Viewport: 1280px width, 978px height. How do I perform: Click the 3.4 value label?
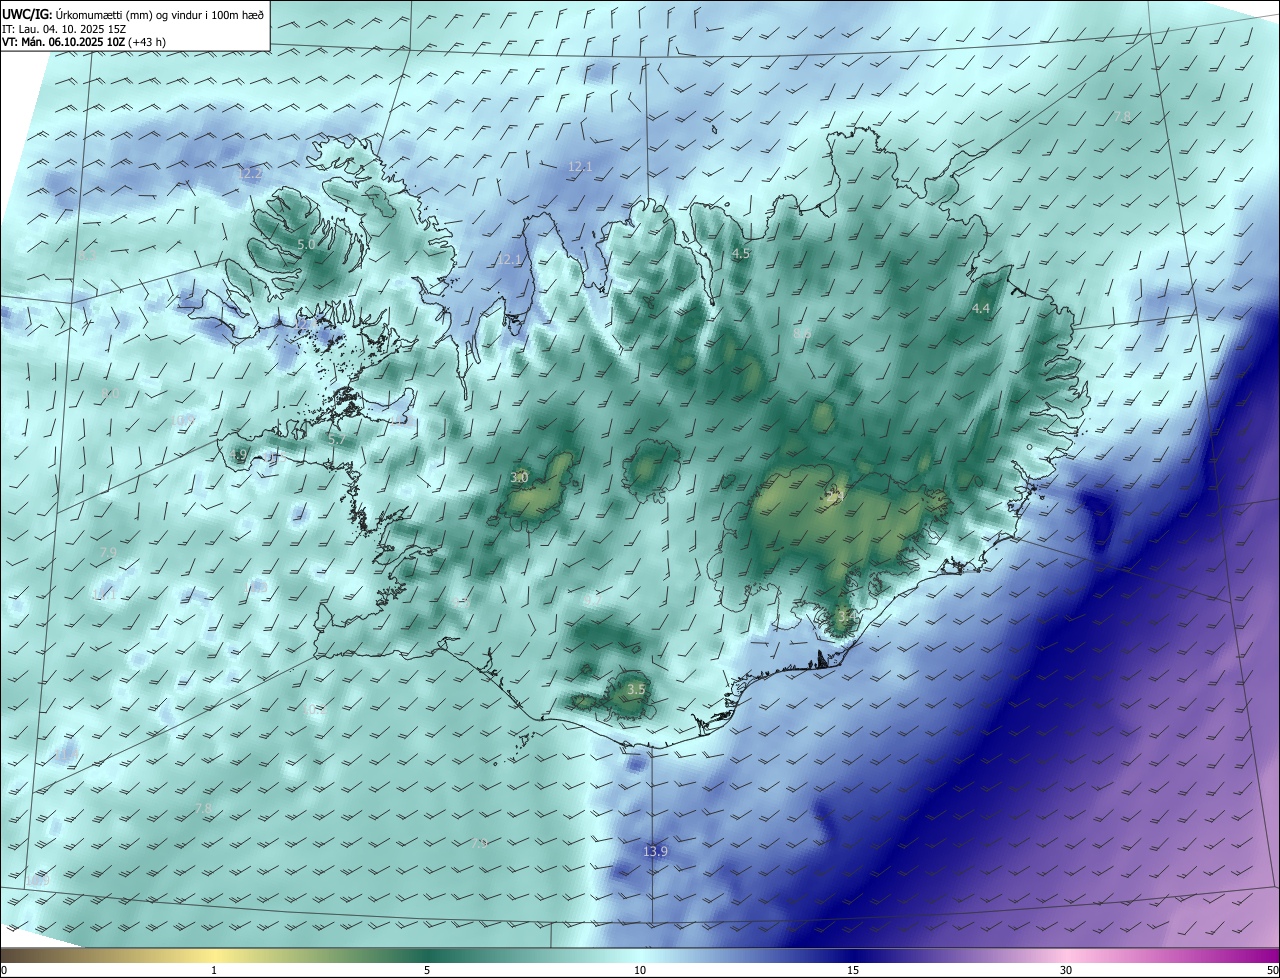(847, 617)
